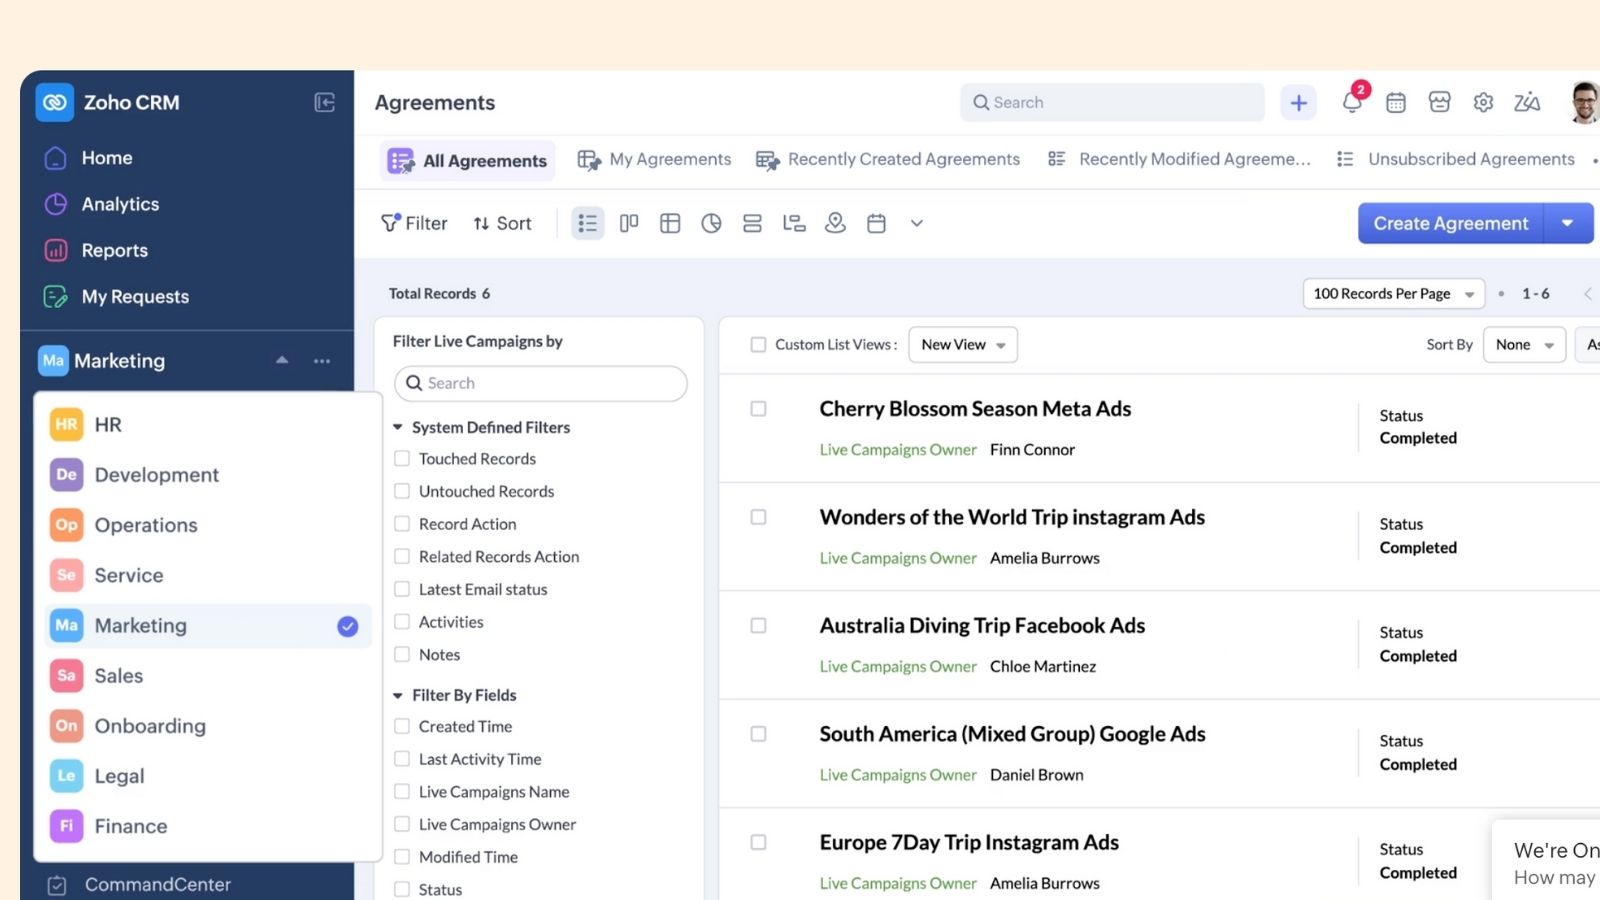Check the Touched Records filter

click(x=402, y=458)
